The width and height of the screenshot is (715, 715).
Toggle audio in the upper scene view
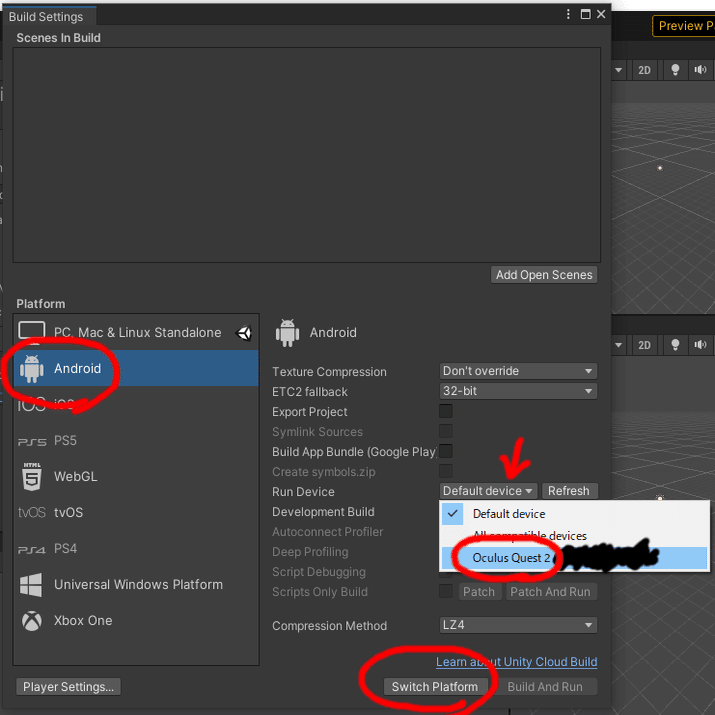[700, 70]
